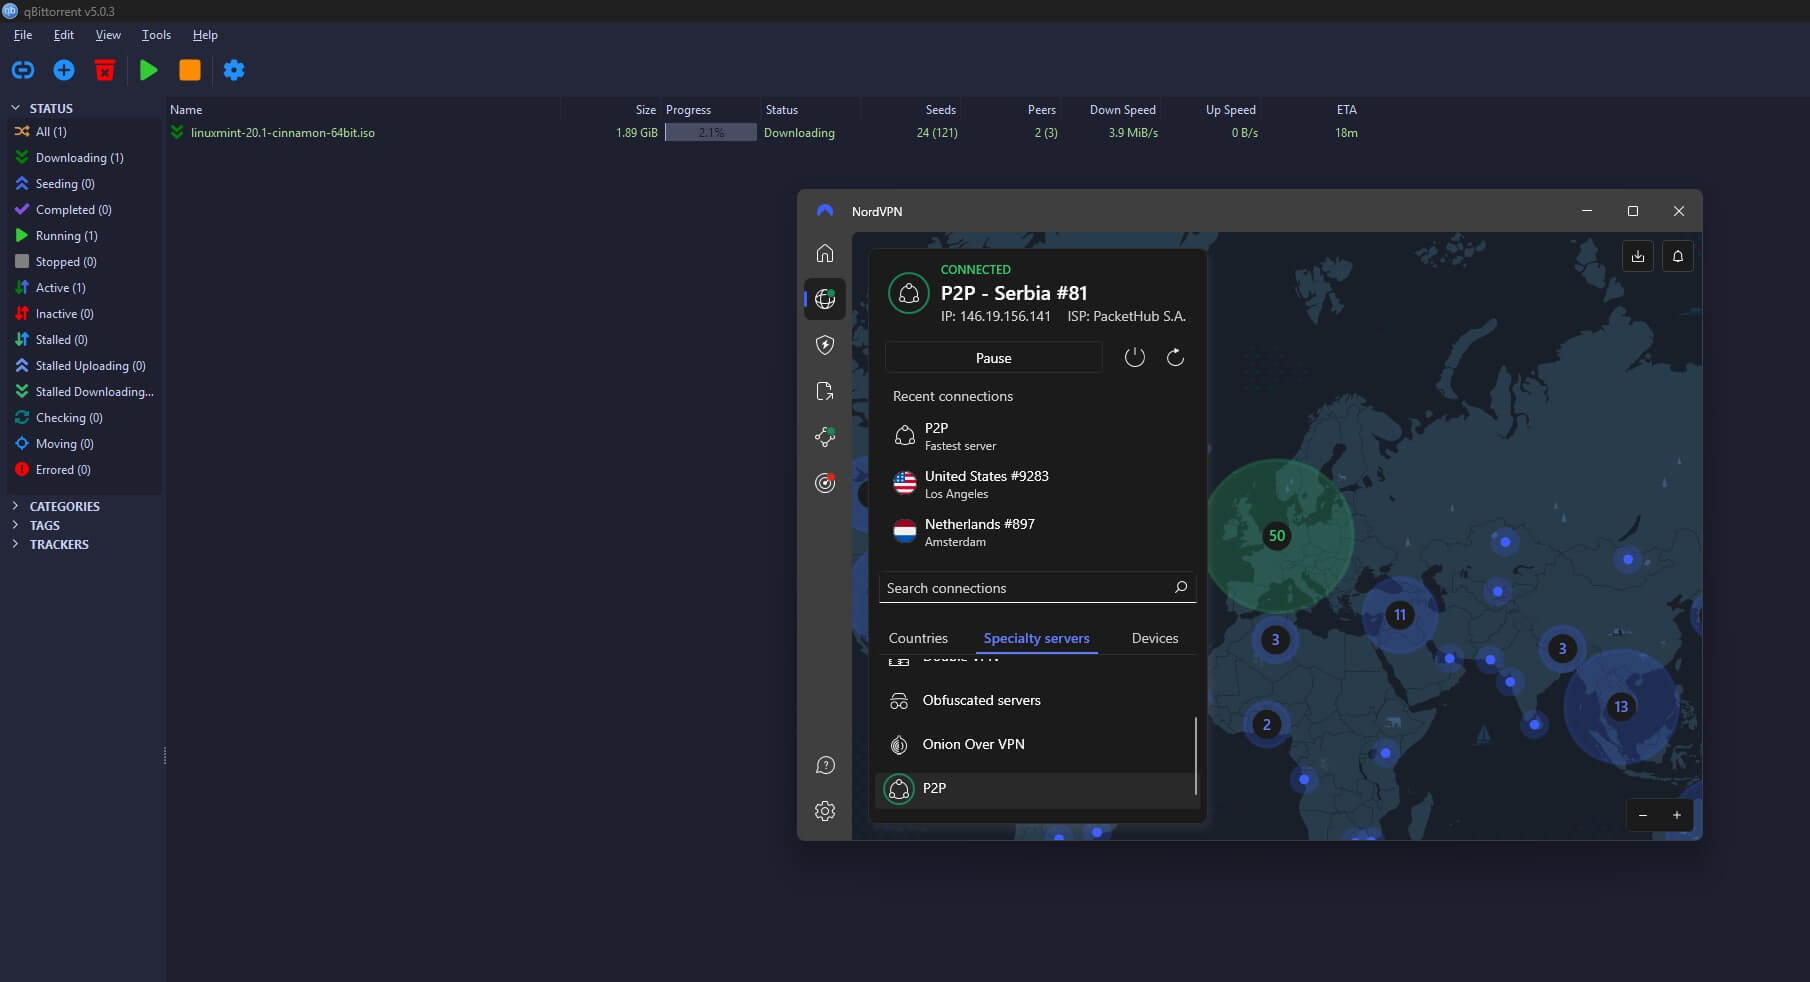Viewport: 1810px width, 982px height.
Task: Click the torrent's 2.1% progress bar
Action: click(711, 133)
